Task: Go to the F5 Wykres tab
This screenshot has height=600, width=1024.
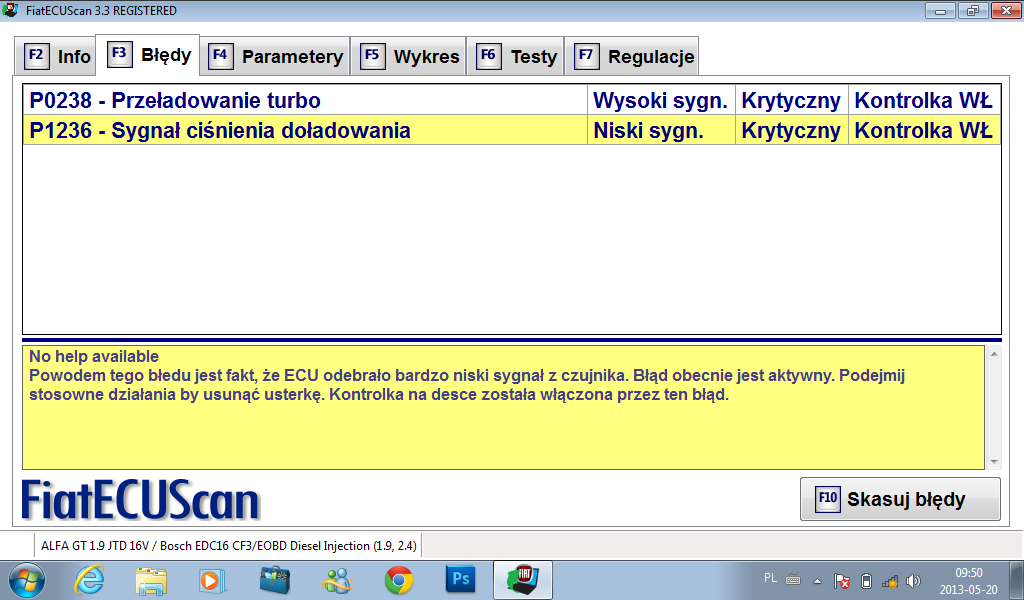Action: (408, 56)
